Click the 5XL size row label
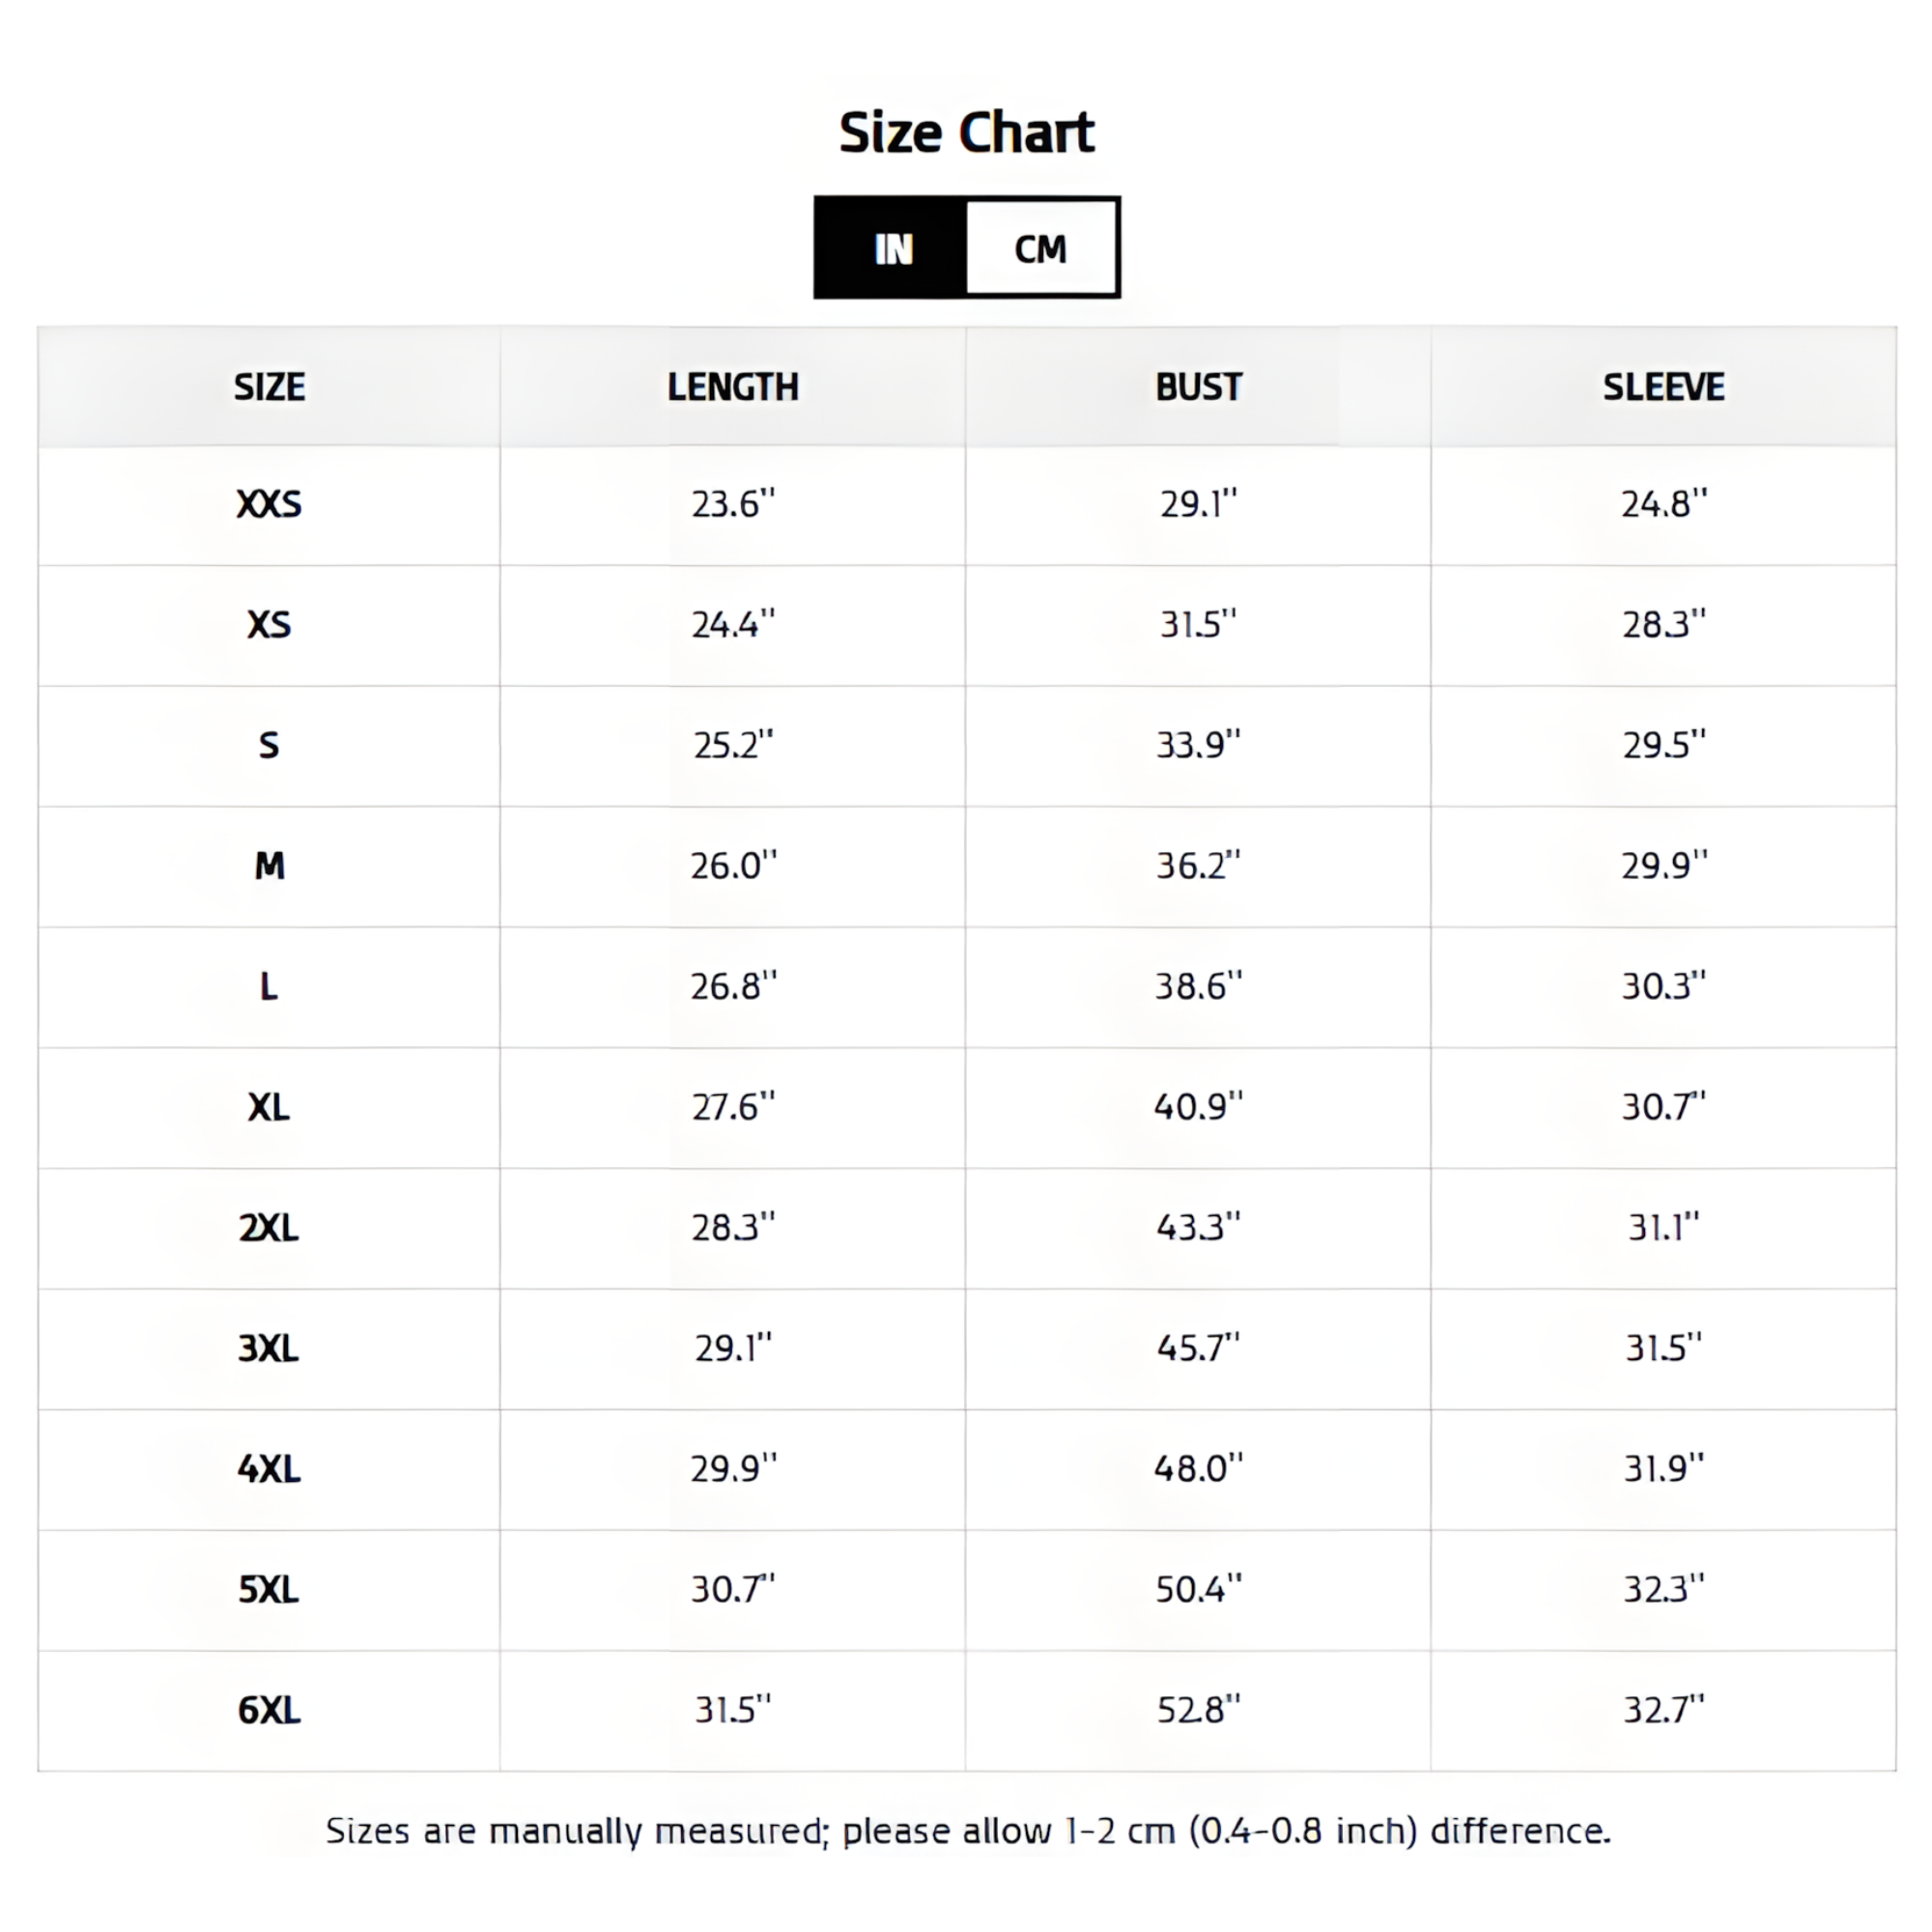Image resolution: width=1932 pixels, height=1932 pixels. coord(269,1589)
